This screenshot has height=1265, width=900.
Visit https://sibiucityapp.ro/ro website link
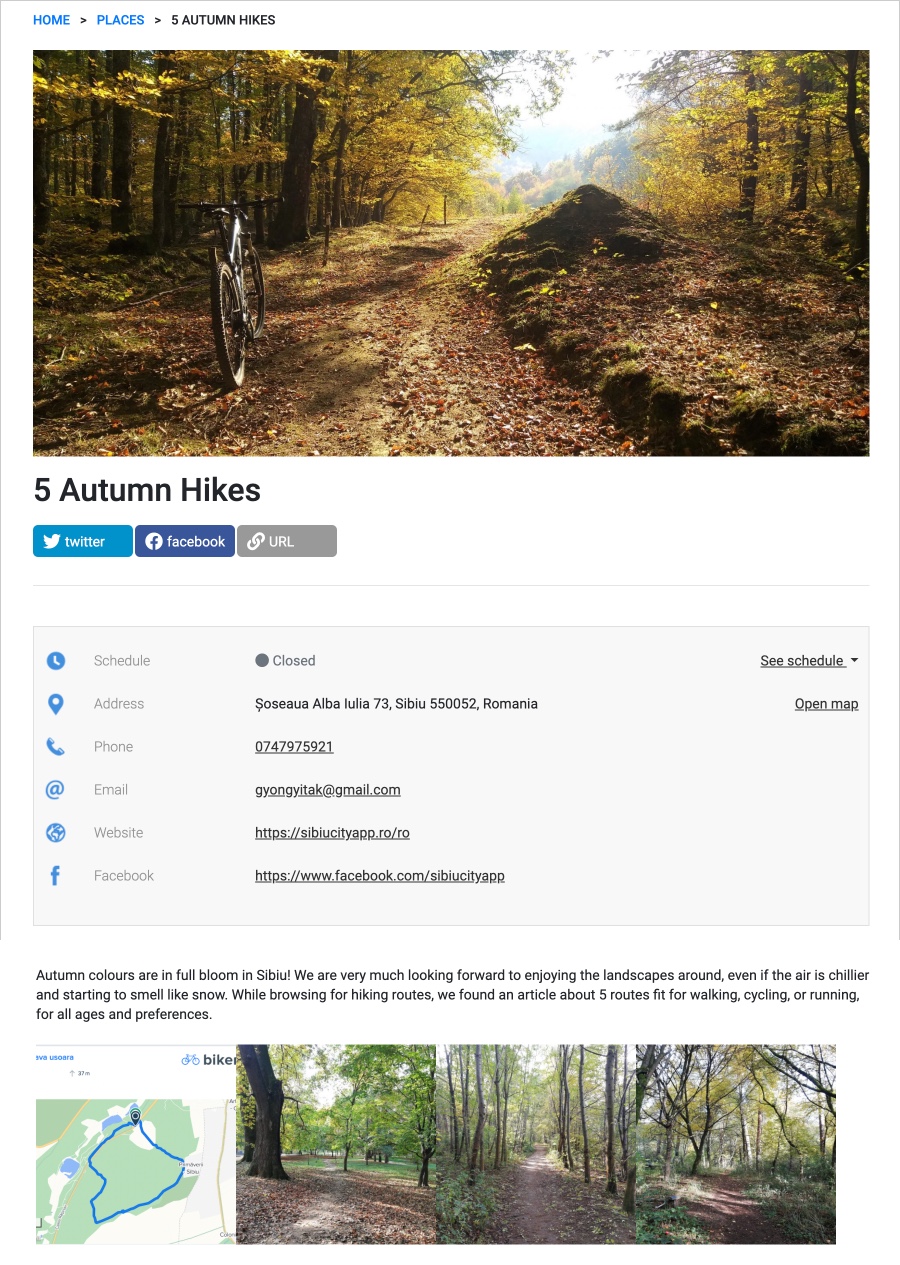[332, 833]
